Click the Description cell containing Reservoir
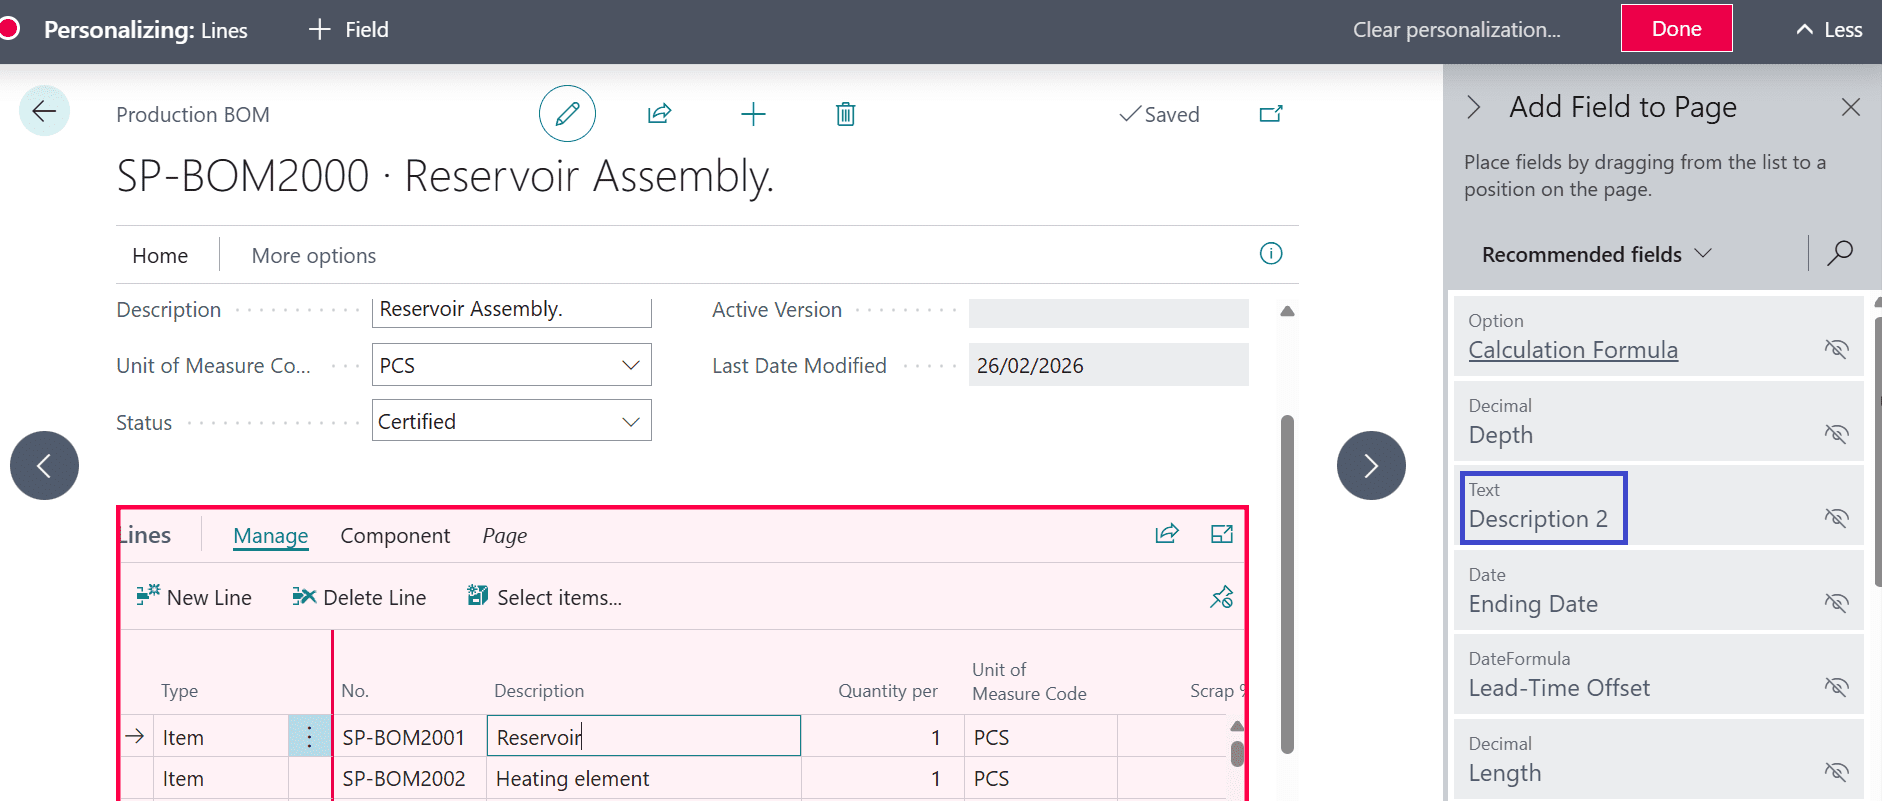 pyautogui.click(x=643, y=737)
